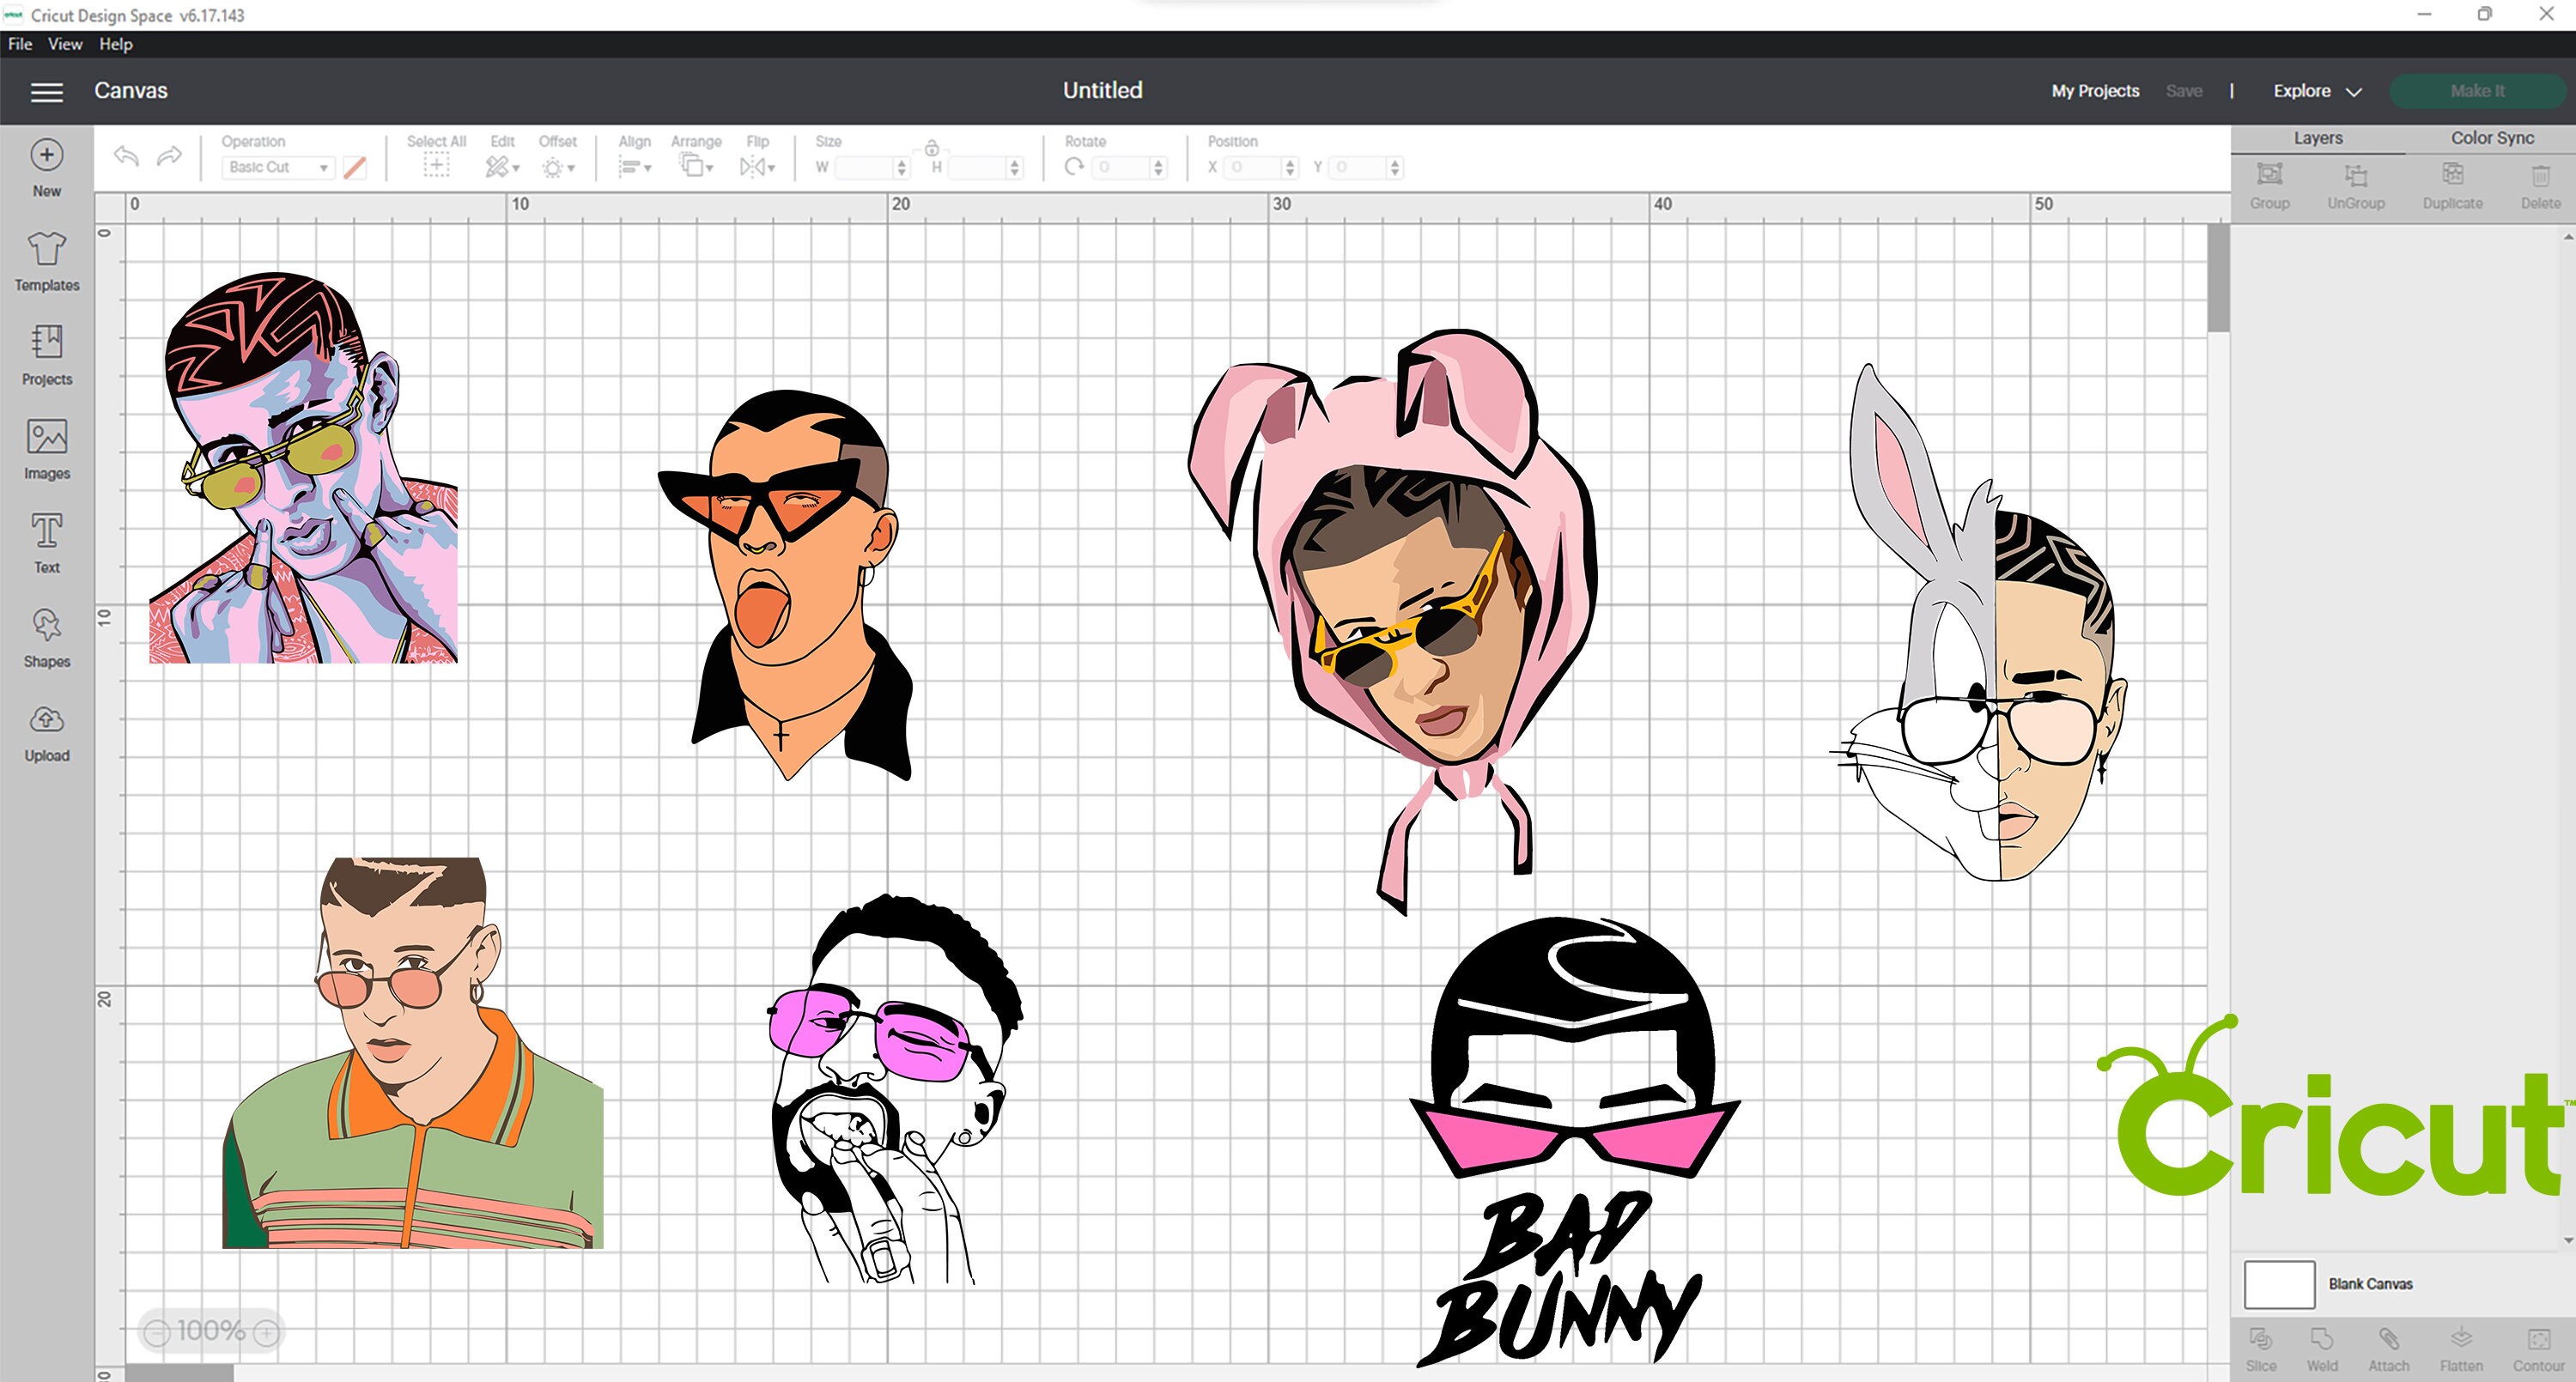Viewport: 2576px width, 1382px height.
Task: Click the Weld tool
Action: [2322, 1349]
